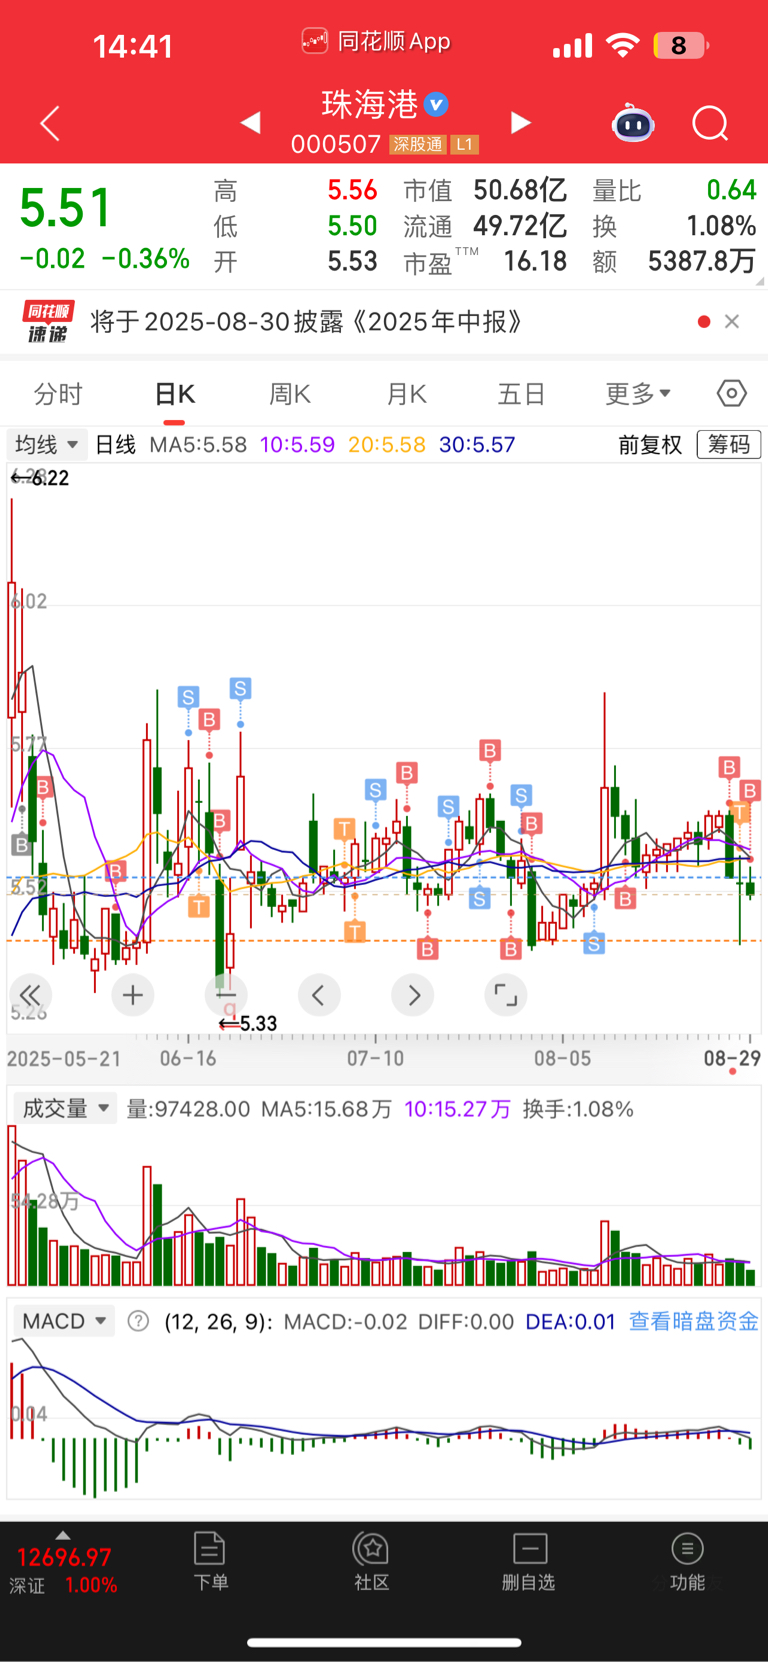Tap the L1 level badge
This screenshot has height=1662, width=768.
click(x=464, y=145)
